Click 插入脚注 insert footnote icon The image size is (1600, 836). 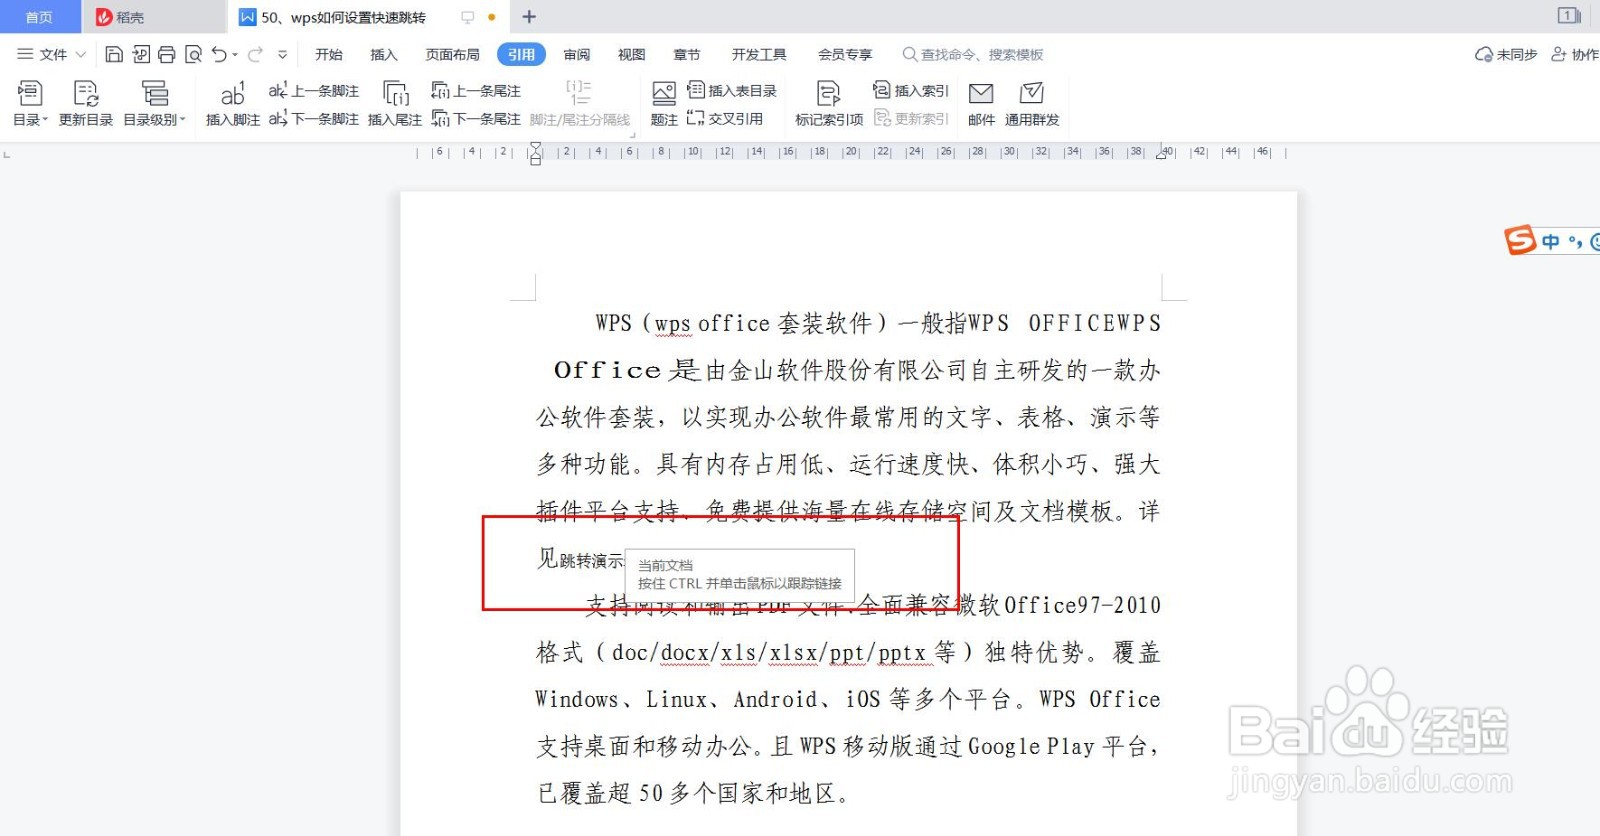pyautogui.click(x=233, y=104)
